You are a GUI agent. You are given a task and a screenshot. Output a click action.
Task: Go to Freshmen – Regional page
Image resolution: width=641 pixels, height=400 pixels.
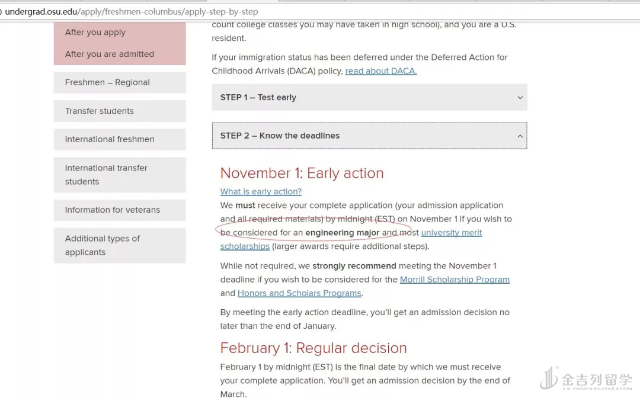click(x=106, y=83)
